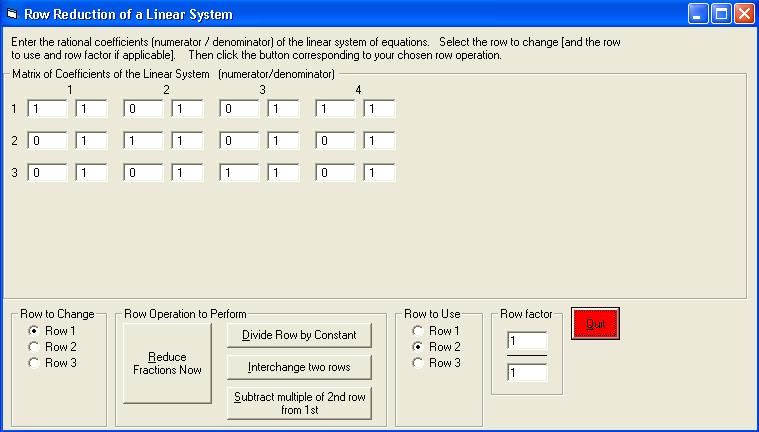This screenshot has width=759, height=432.
Task: Click row 3 column 2 denominator field
Action: pos(187,173)
